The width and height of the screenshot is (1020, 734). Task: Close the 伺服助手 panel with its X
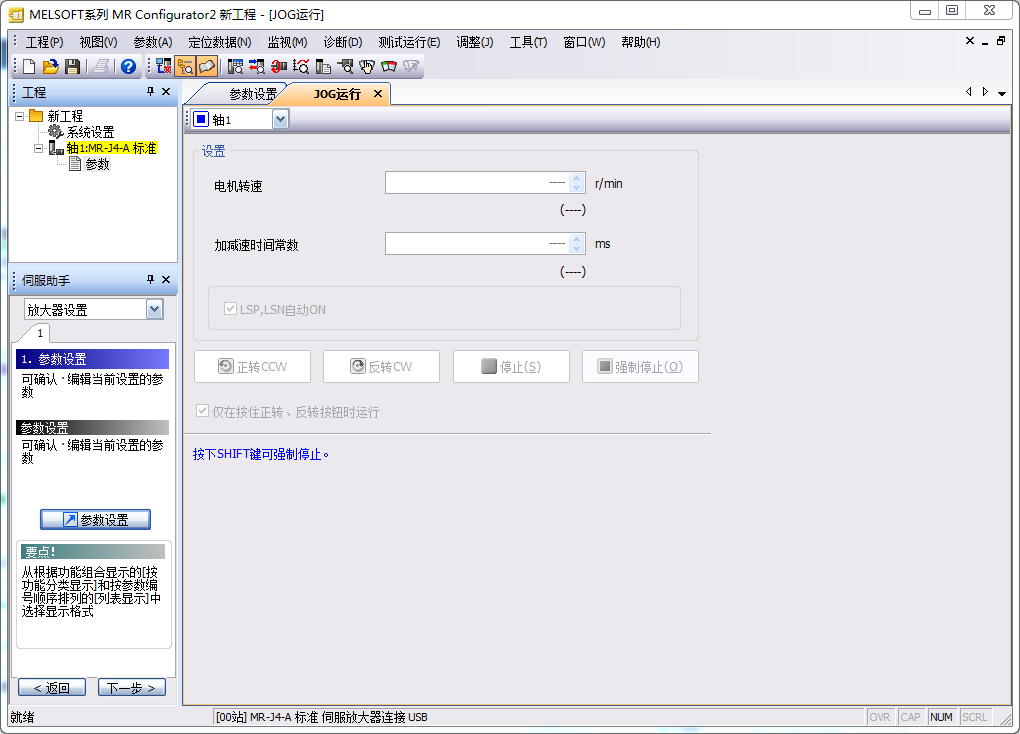(x=166, y=280)
